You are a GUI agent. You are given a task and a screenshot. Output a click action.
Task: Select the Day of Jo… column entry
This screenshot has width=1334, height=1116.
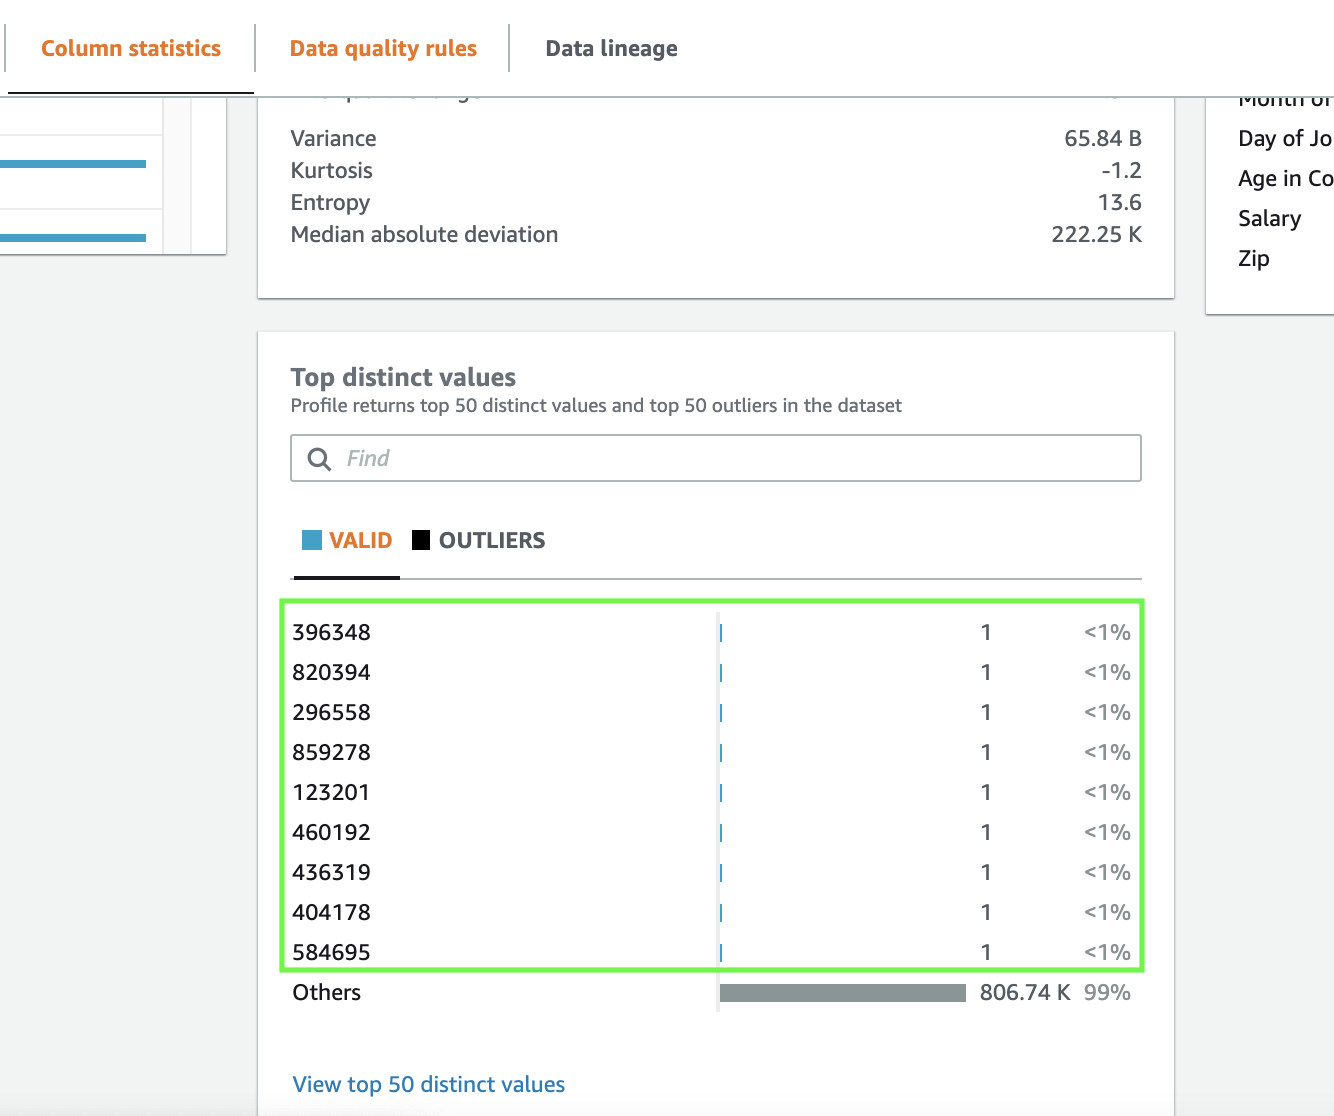click(x=1285, y=138)
